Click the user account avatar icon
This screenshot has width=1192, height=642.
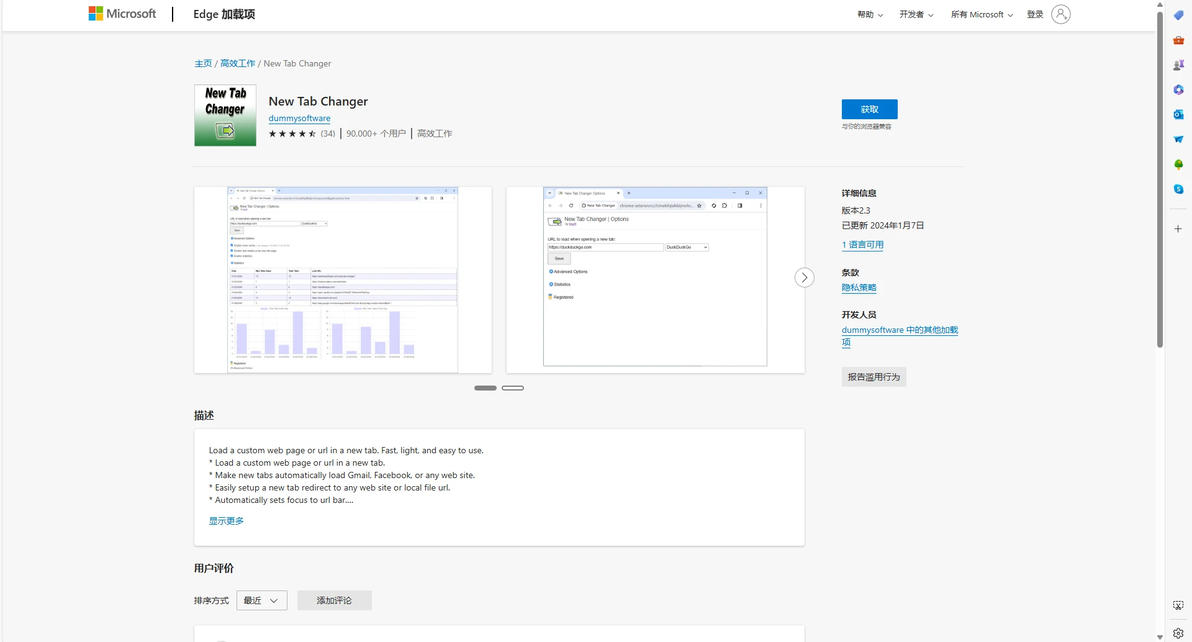[1061, 14]
